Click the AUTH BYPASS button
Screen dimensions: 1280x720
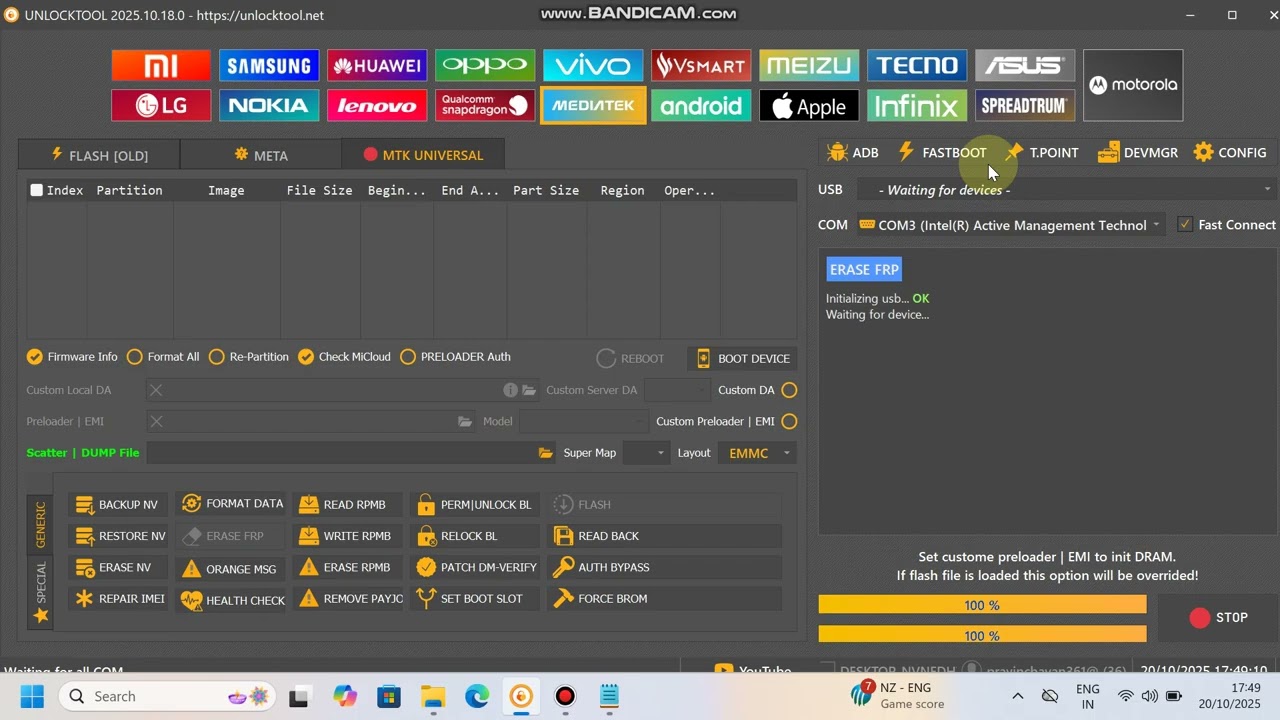(x=664, y=567)
